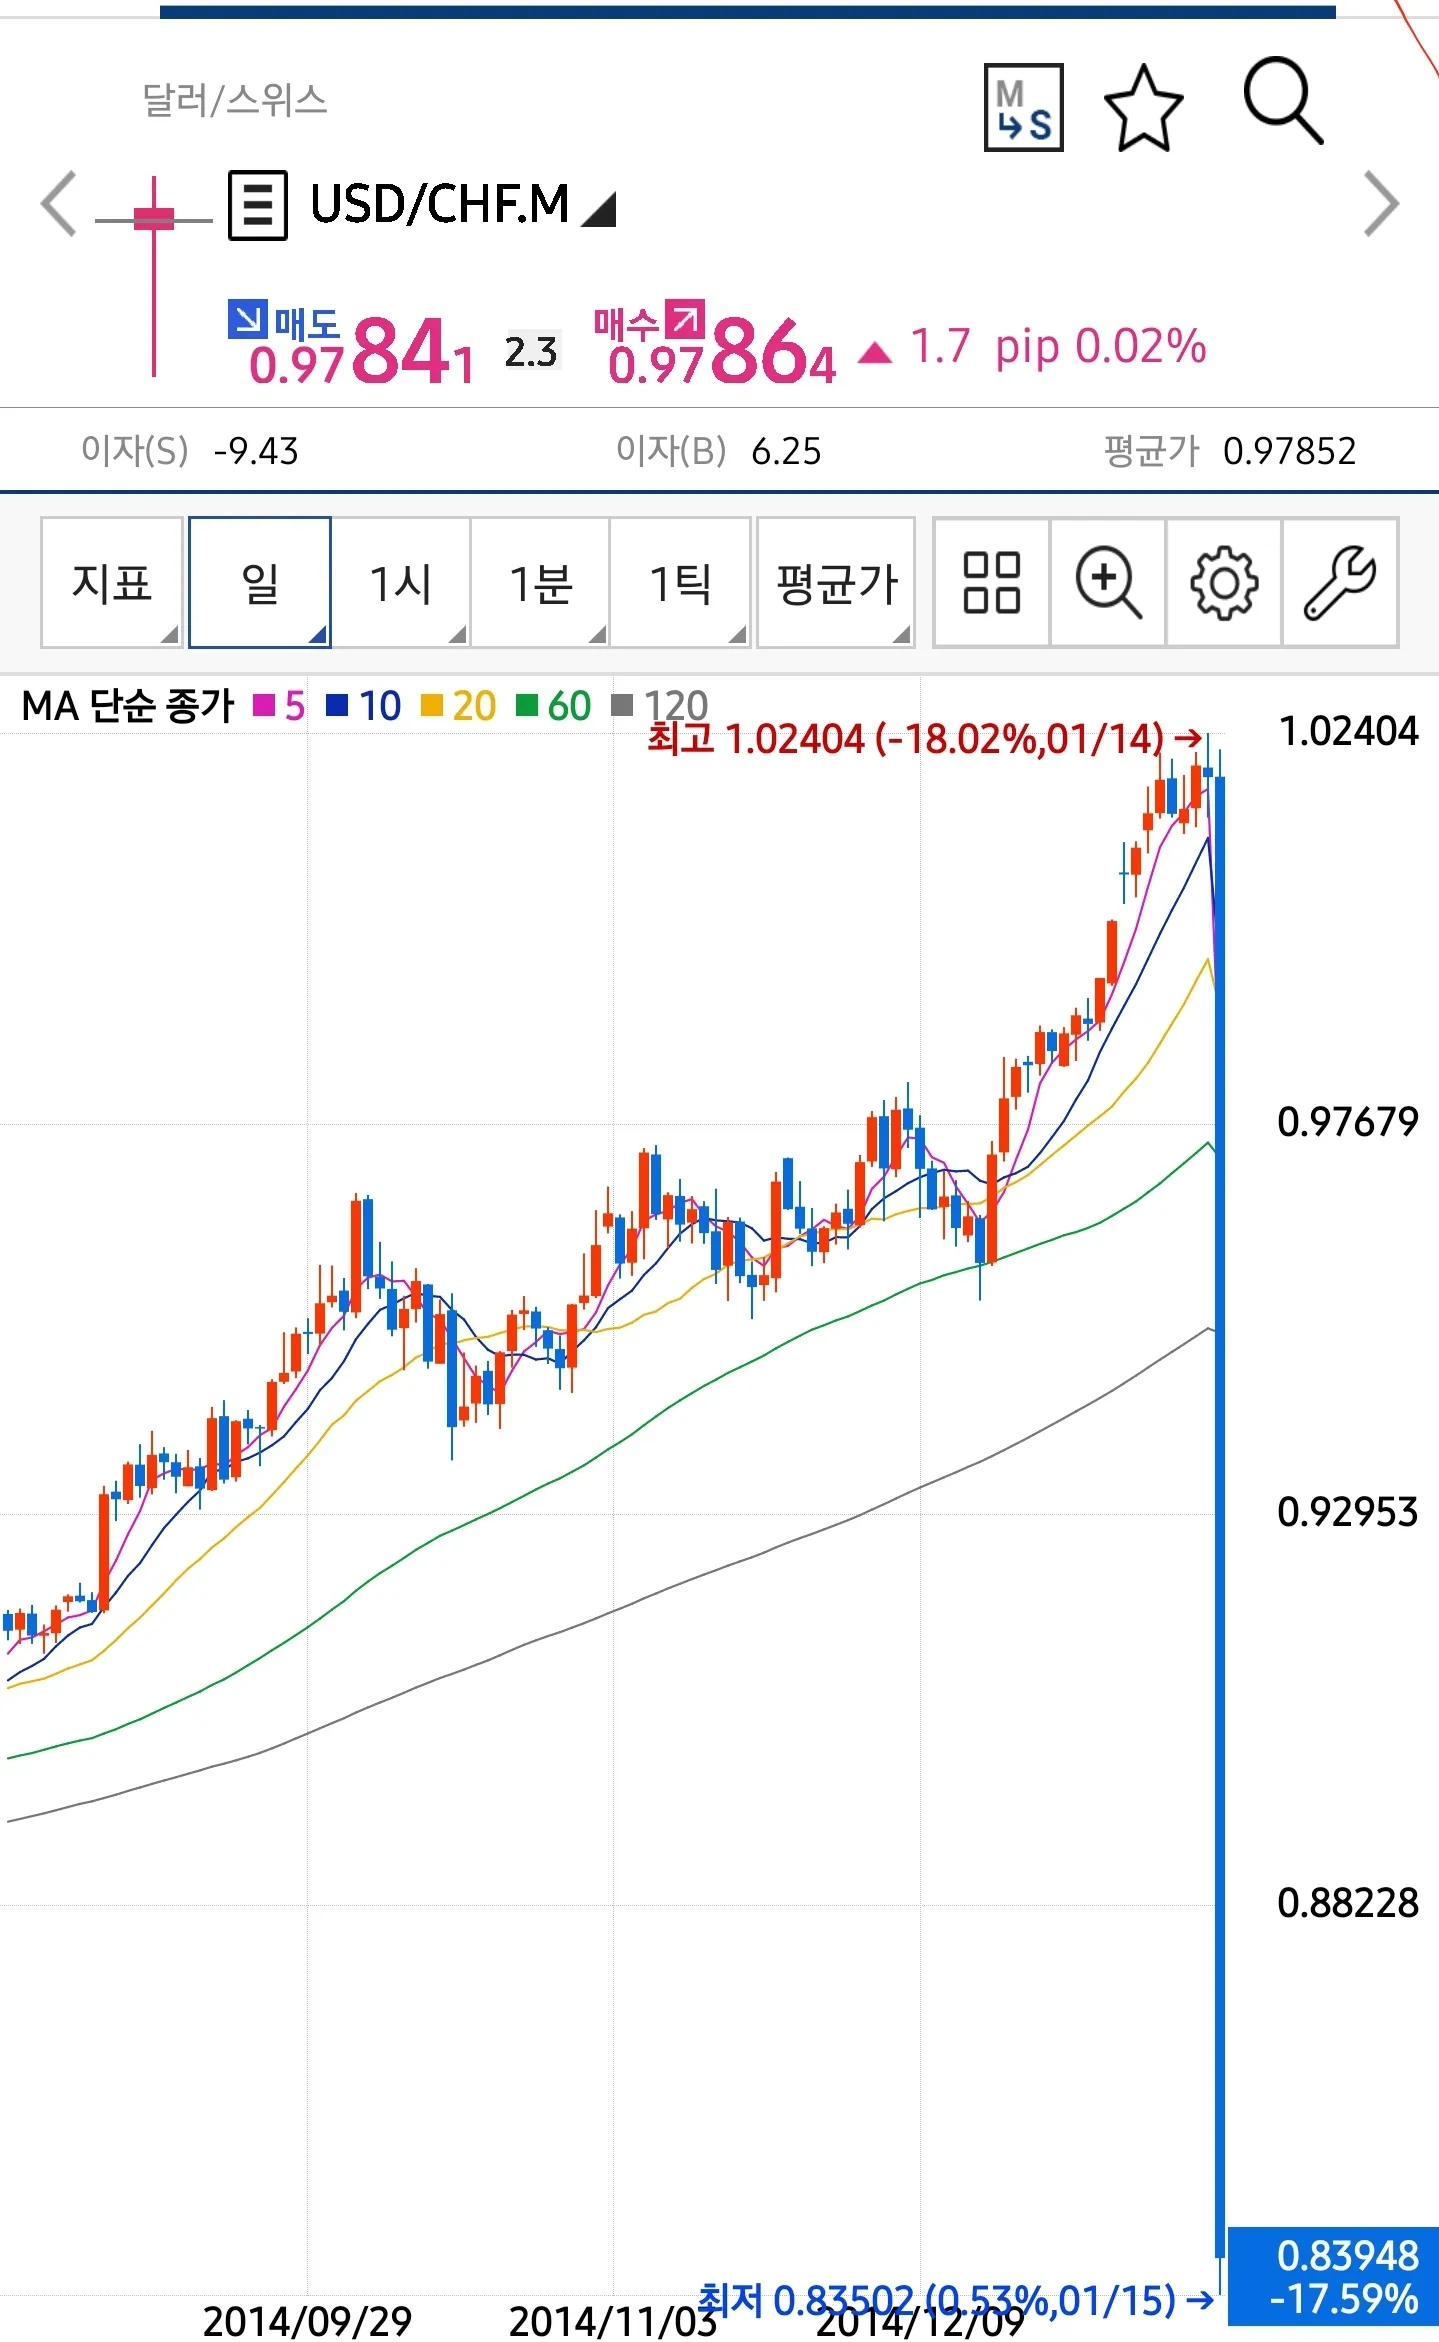Tap the 최저 0.83502 low label
The image size is (1439, 2342).
tap(956, 2300)
